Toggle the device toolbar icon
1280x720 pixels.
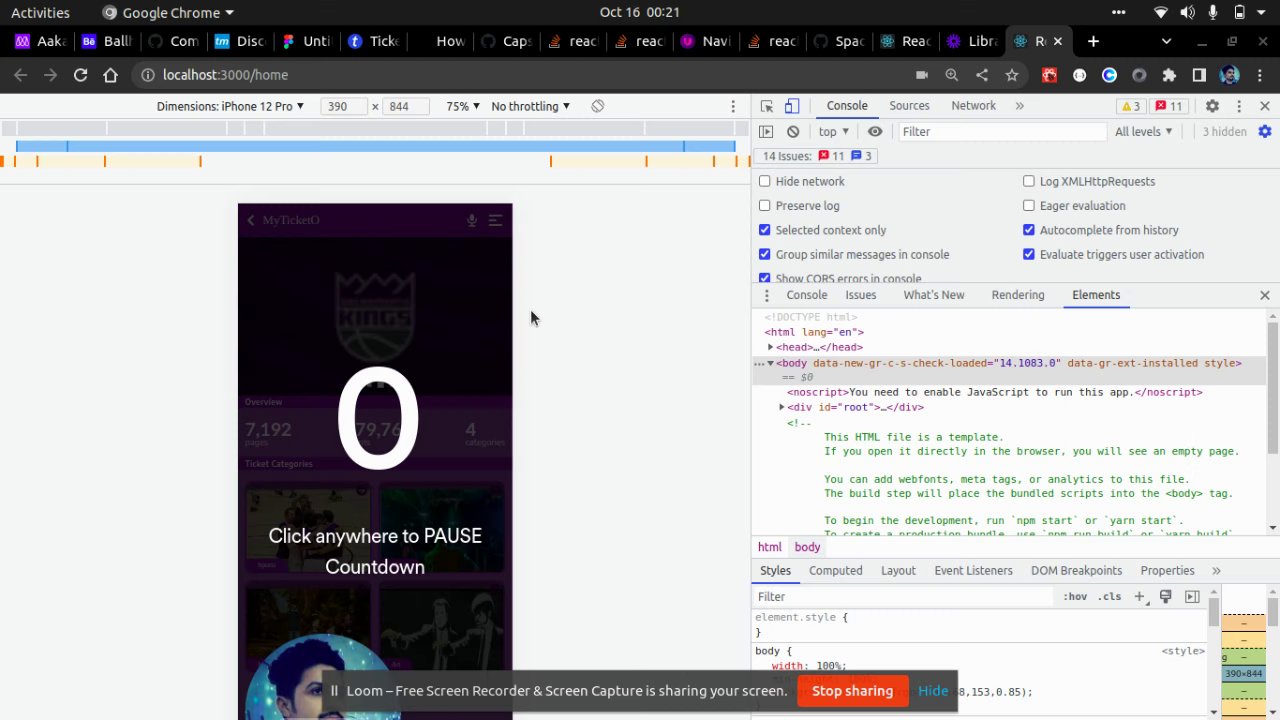[791, 106]
